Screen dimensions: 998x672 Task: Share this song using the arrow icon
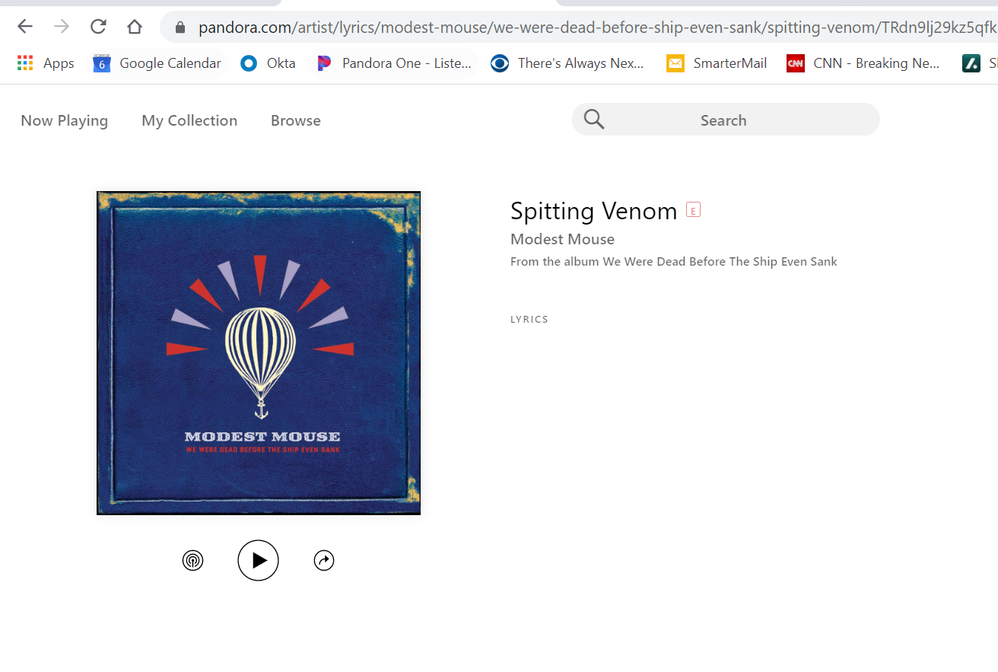coord(324,561)
